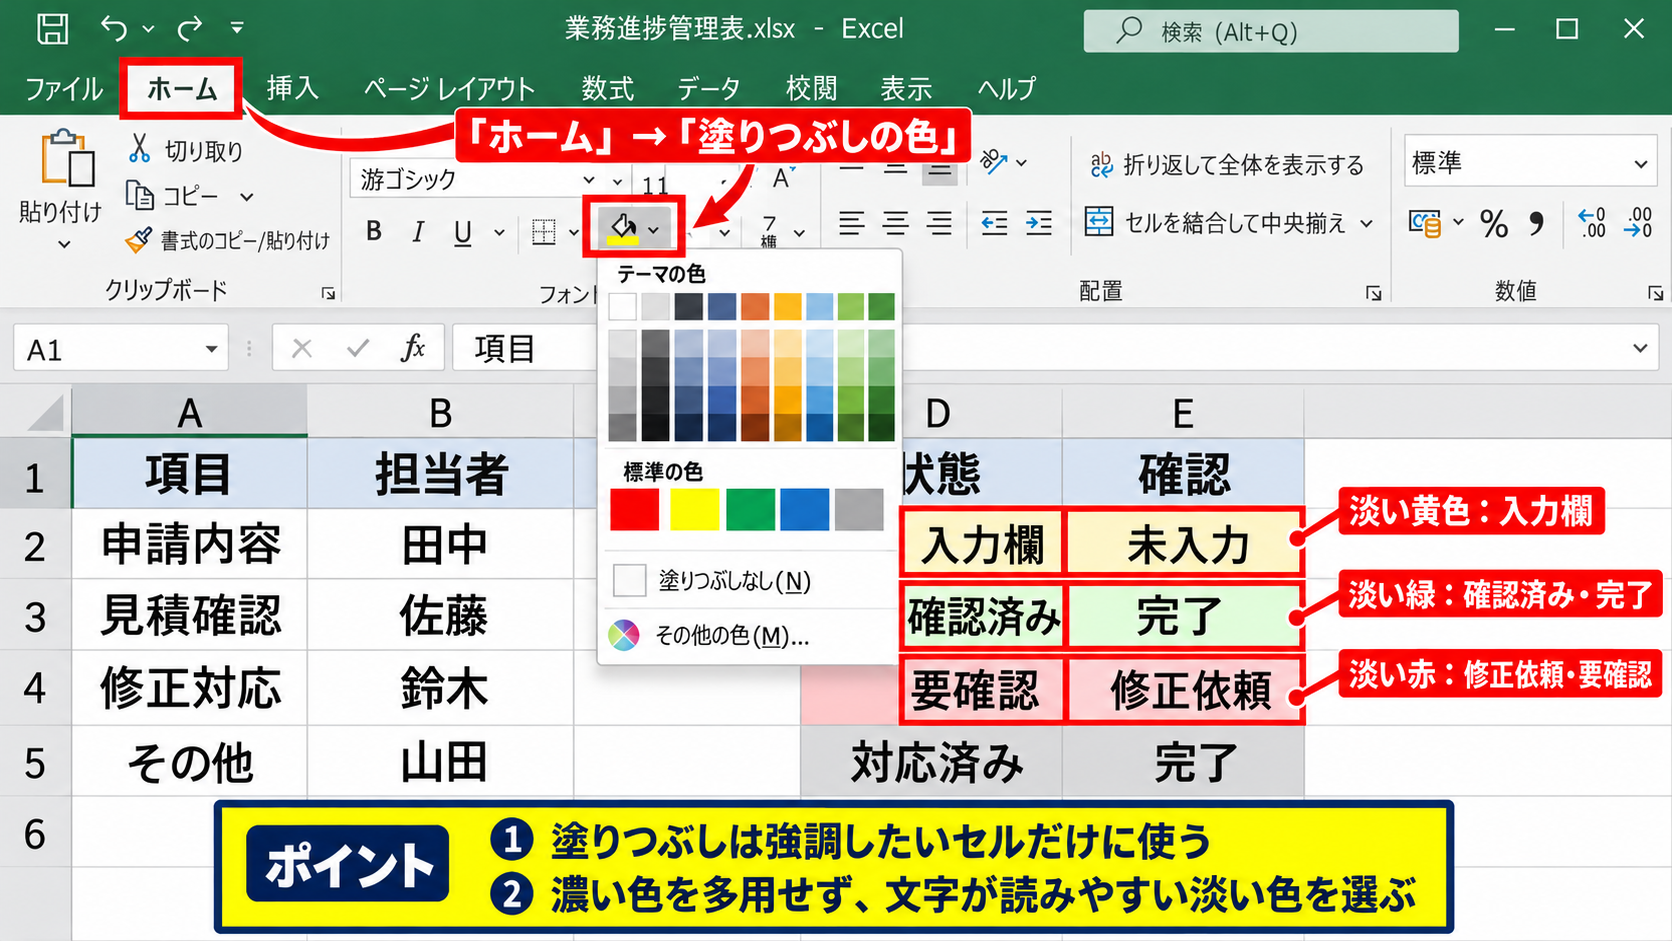Image resolution: width=1672 pixels, height=941 pixels.
Task: Toggle Italic (I) formatting
Action: pos(418,232)
